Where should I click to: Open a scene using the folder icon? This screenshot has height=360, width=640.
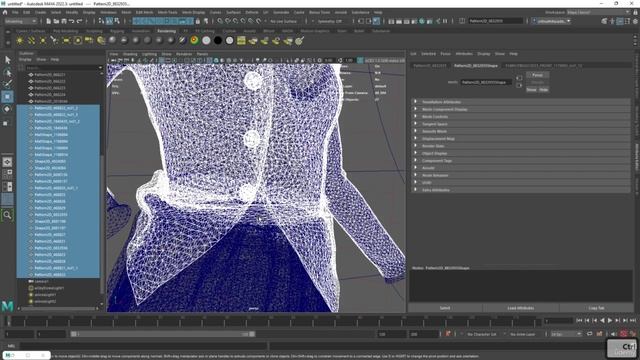(x=56, y=21)
